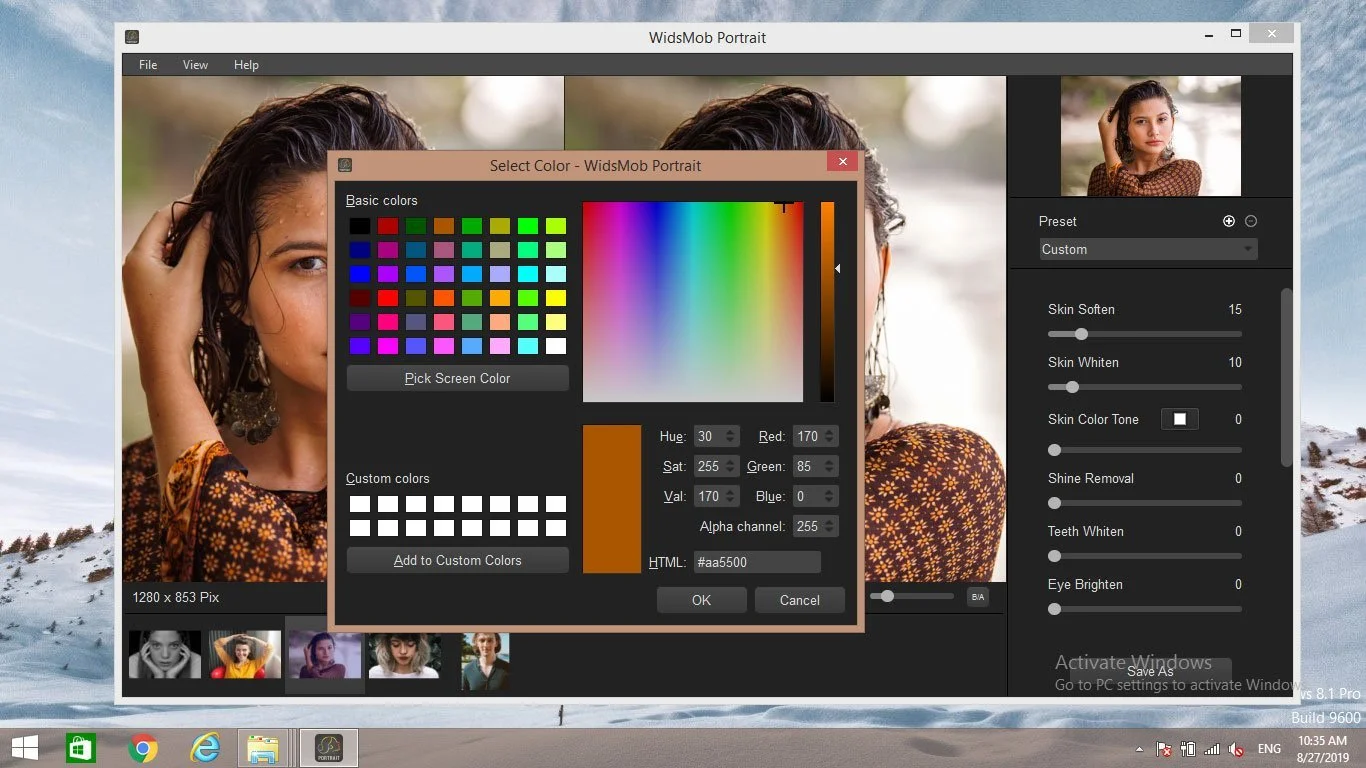Decrease the Saturation value using its down arrow
1366x768 pixels.
(x=729, y=471)
